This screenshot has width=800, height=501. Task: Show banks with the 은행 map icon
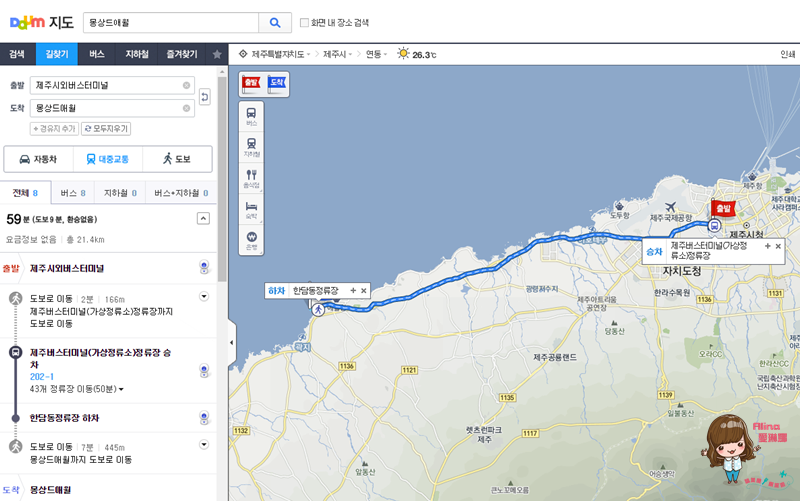tap(252, 240)
